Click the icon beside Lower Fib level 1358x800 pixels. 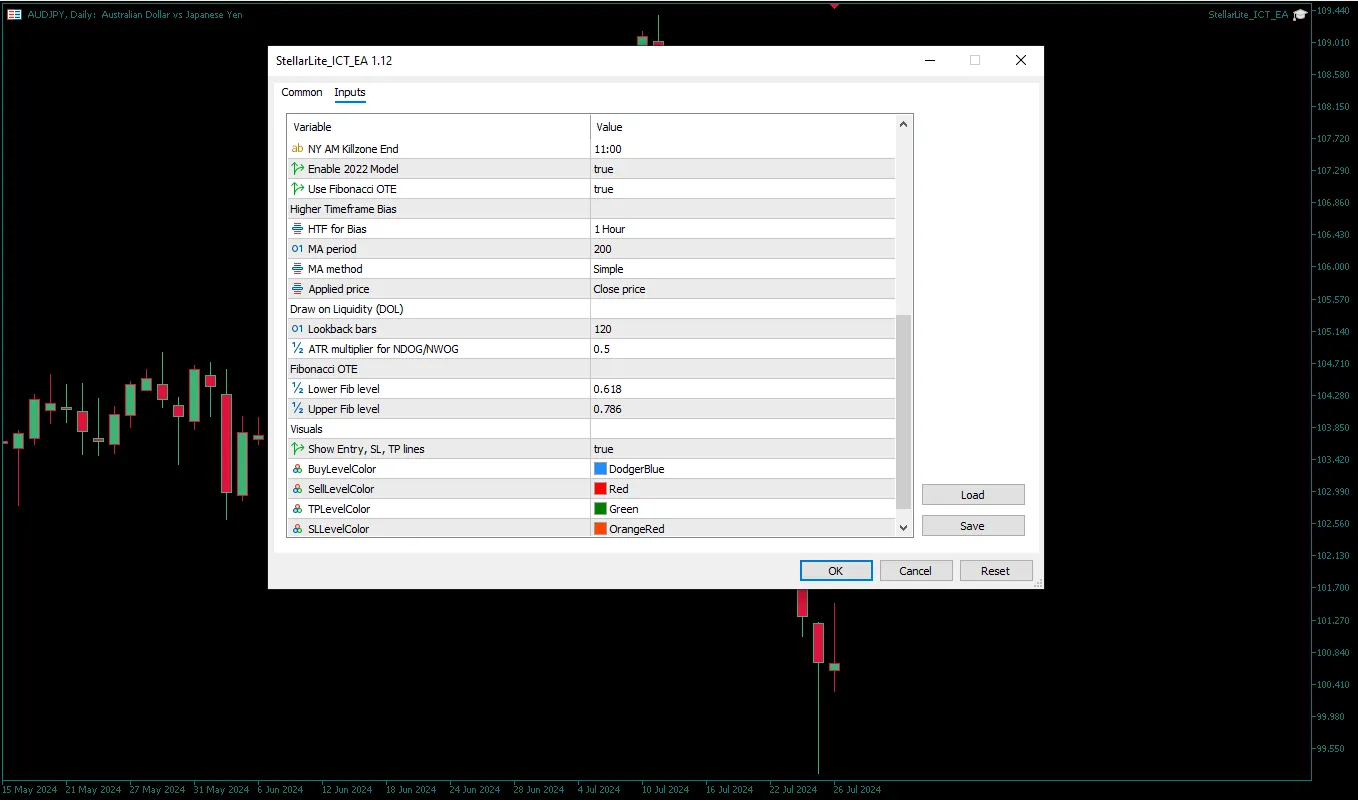pyautogui.click(x=297, y=389)
